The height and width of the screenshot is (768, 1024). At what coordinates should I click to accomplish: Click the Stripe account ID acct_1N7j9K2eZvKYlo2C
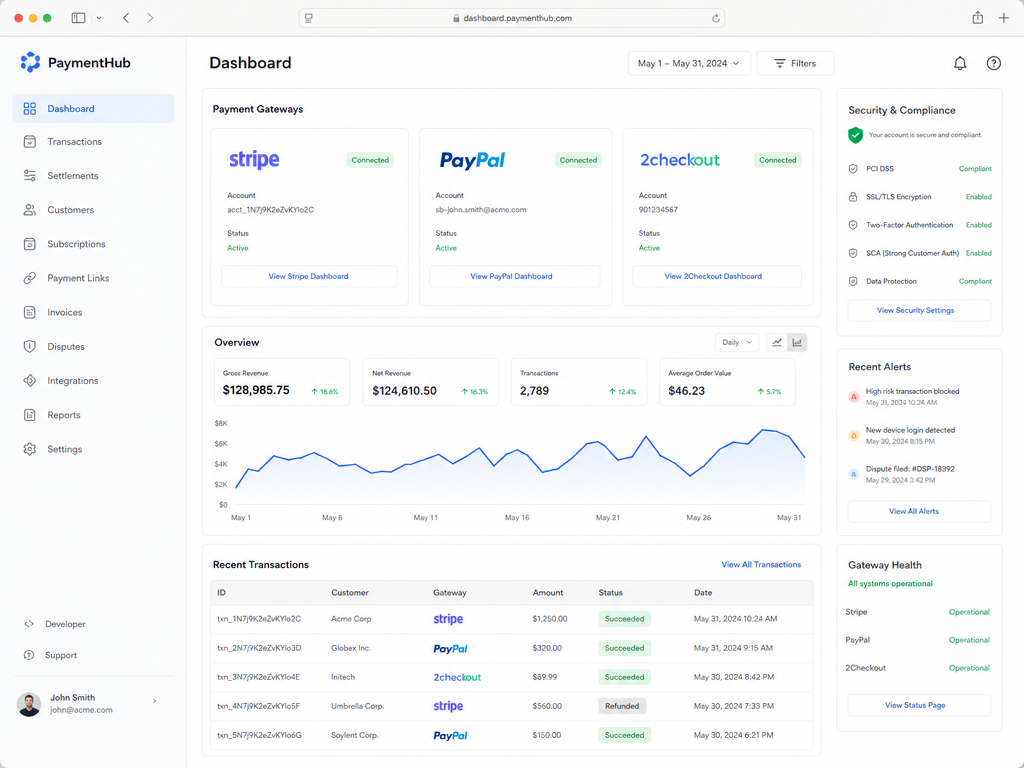270,210
